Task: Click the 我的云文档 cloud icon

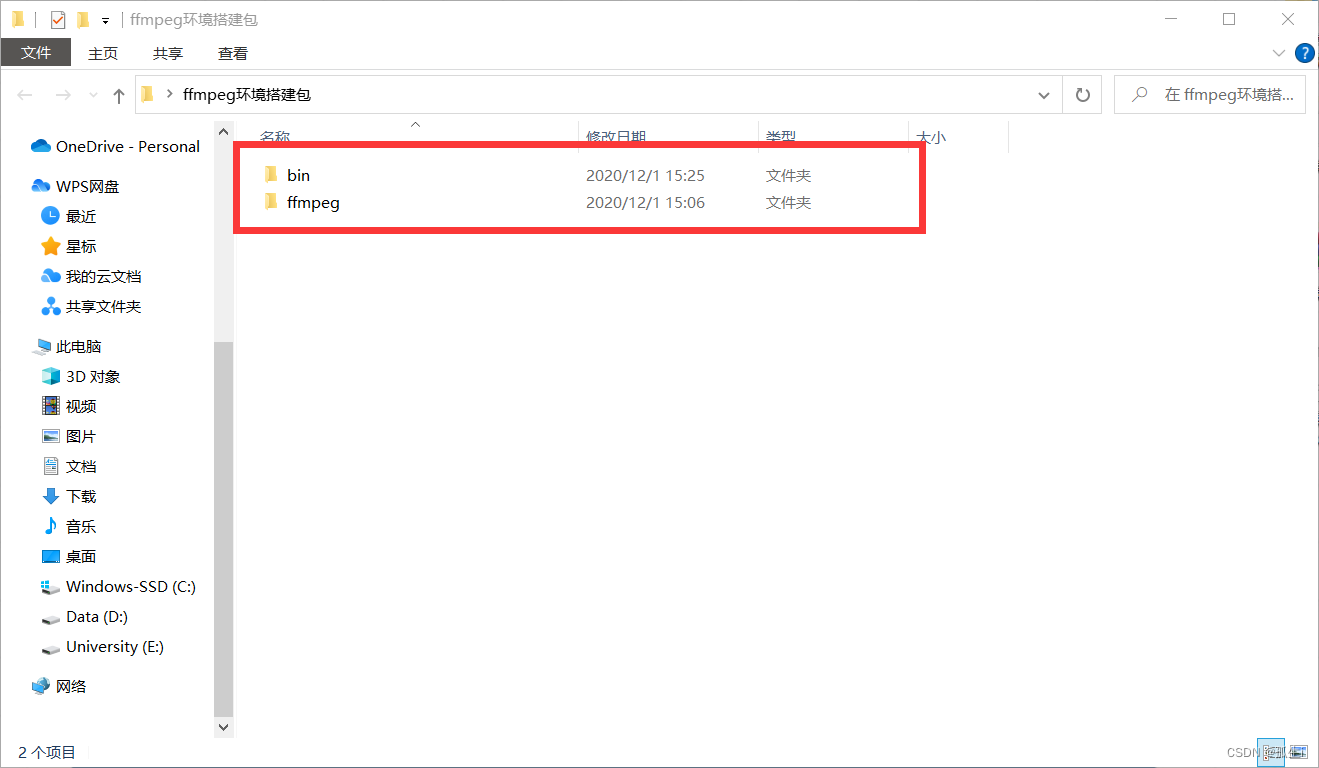Action: click(x=51, y=276)
